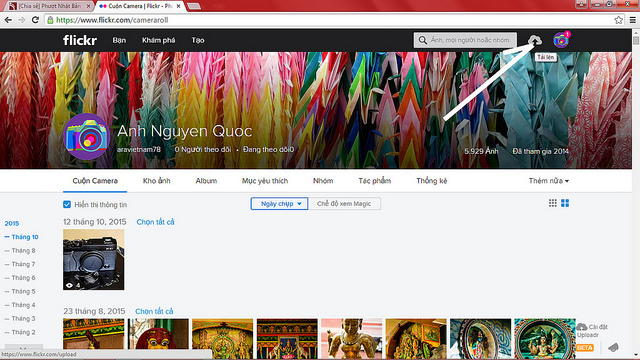Click the megaphone feedback icon
This screenshot has width=640, height=360.
tap(613, 347)
